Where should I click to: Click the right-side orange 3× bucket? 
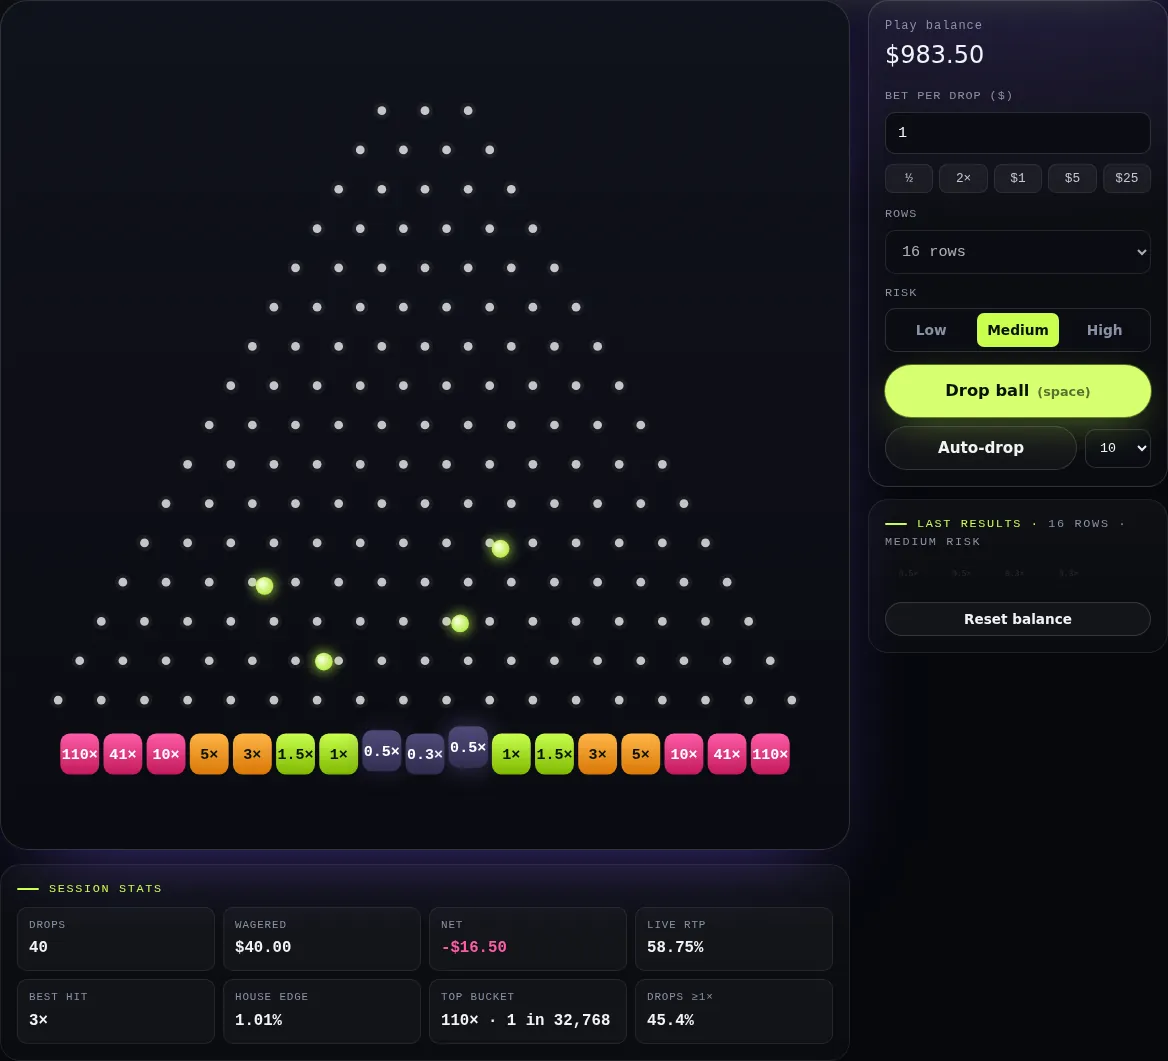click(x=597, y=754)
